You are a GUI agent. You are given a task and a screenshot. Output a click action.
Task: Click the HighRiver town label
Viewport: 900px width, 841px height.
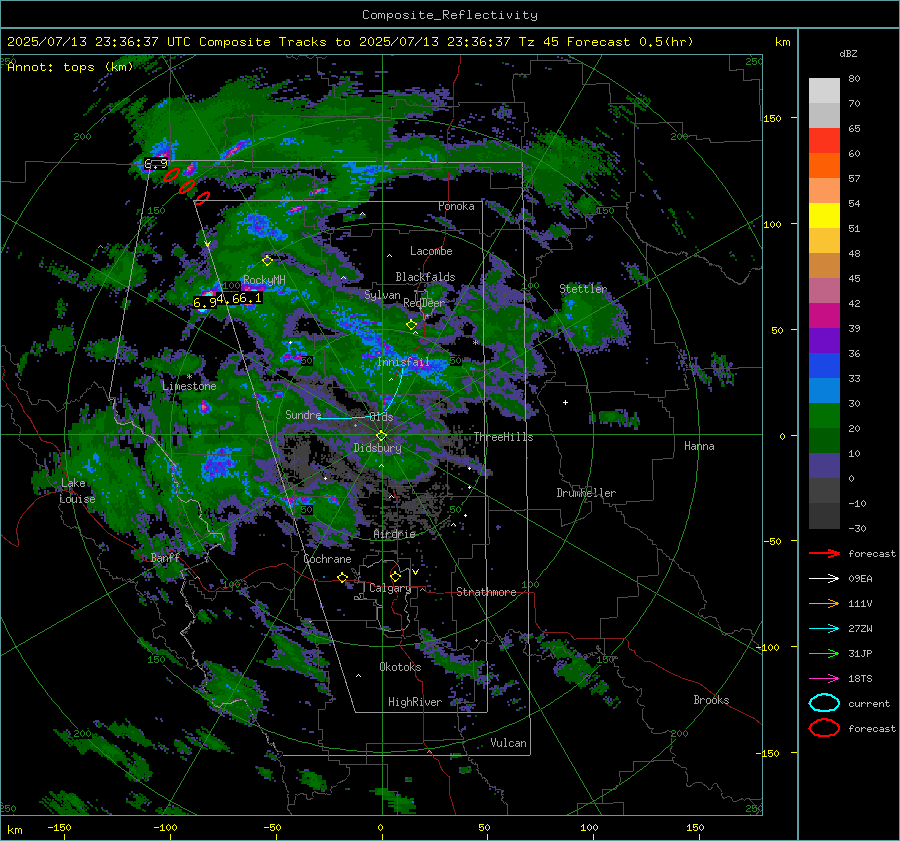pyautogui.click(x=415, y=702)
